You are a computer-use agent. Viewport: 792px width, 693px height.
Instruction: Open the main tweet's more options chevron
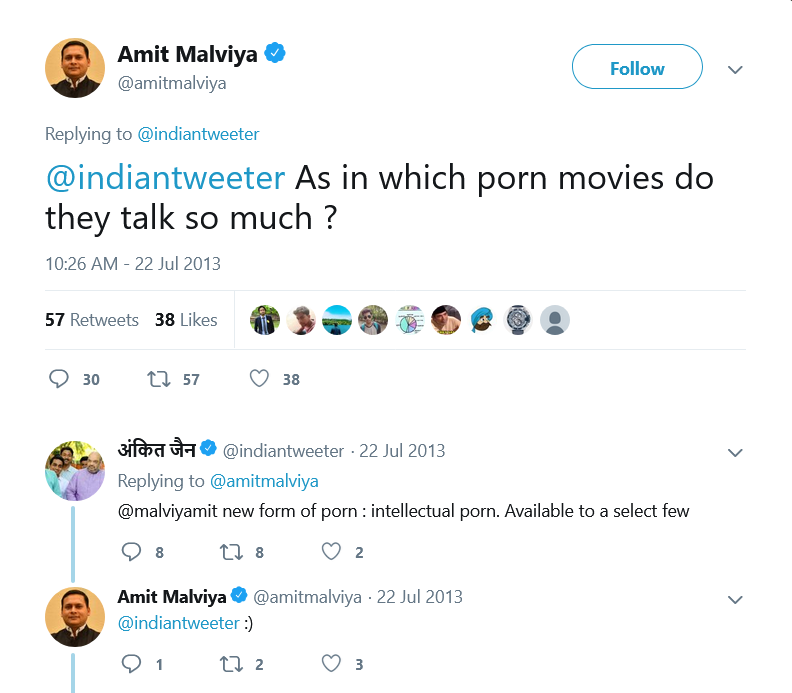coord(735,70)
